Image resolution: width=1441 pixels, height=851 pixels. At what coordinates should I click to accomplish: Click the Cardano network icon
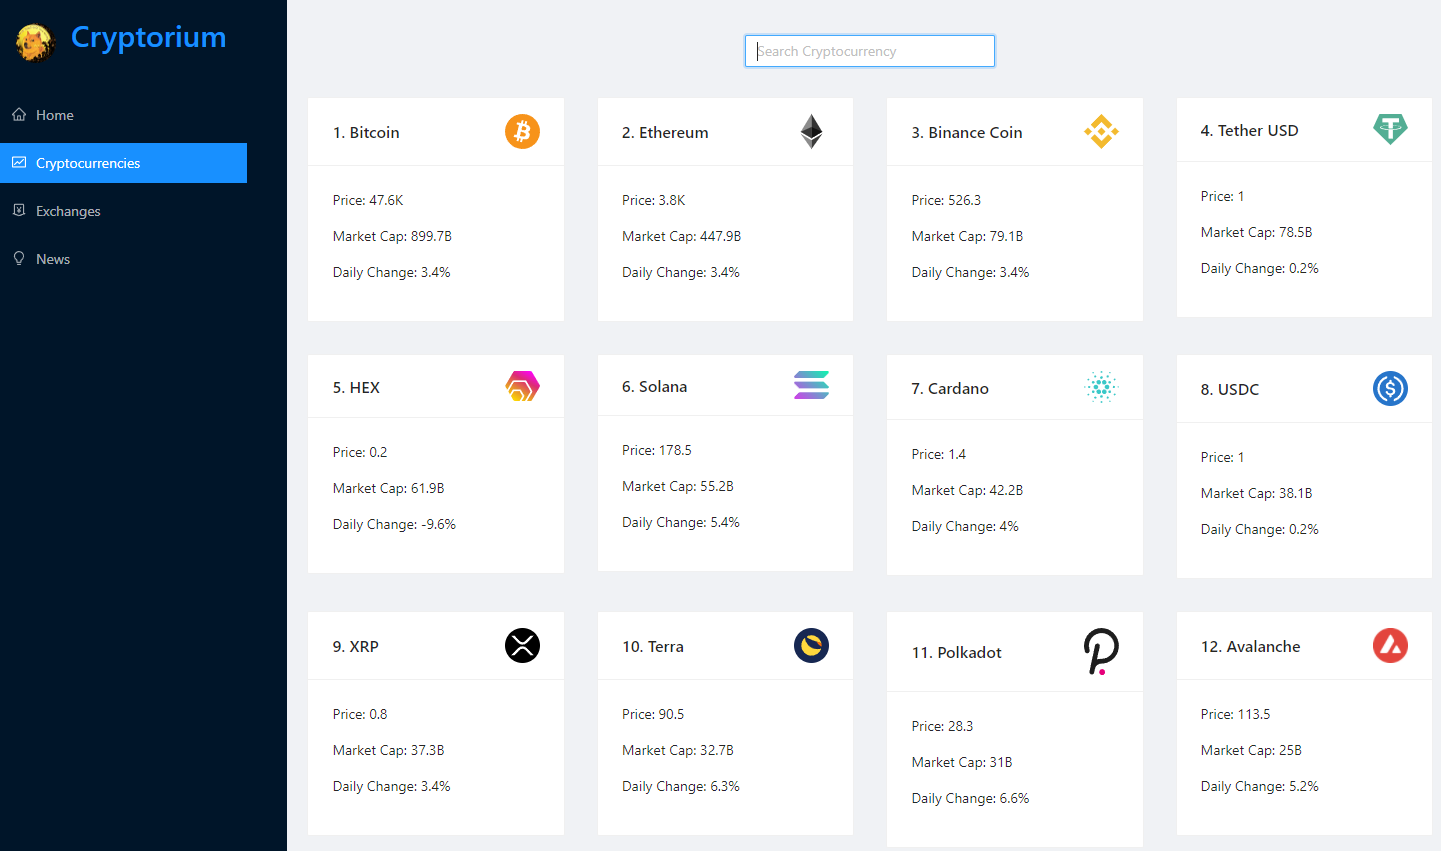pyautogui.click(x=1101, y=388)
